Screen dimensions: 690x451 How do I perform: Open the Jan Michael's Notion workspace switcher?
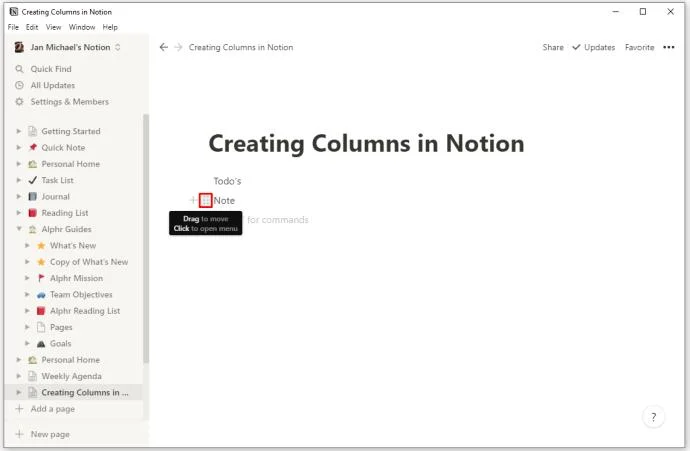68,47
